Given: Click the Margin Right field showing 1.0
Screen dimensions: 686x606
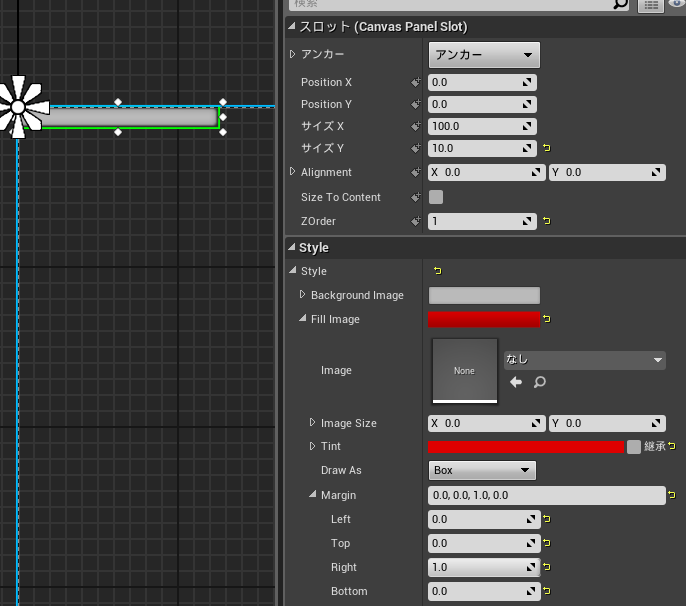Looking at the screenshot, I should click(x=484, y=567).
